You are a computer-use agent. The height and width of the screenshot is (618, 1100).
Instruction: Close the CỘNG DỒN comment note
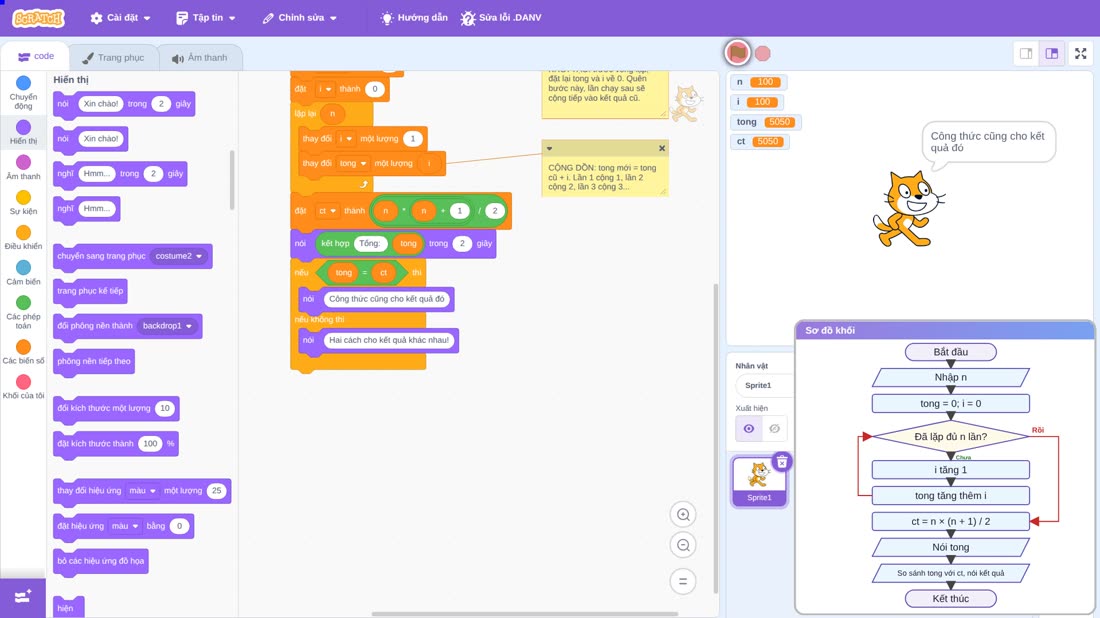pyautogui.click(x=662, y=148)
